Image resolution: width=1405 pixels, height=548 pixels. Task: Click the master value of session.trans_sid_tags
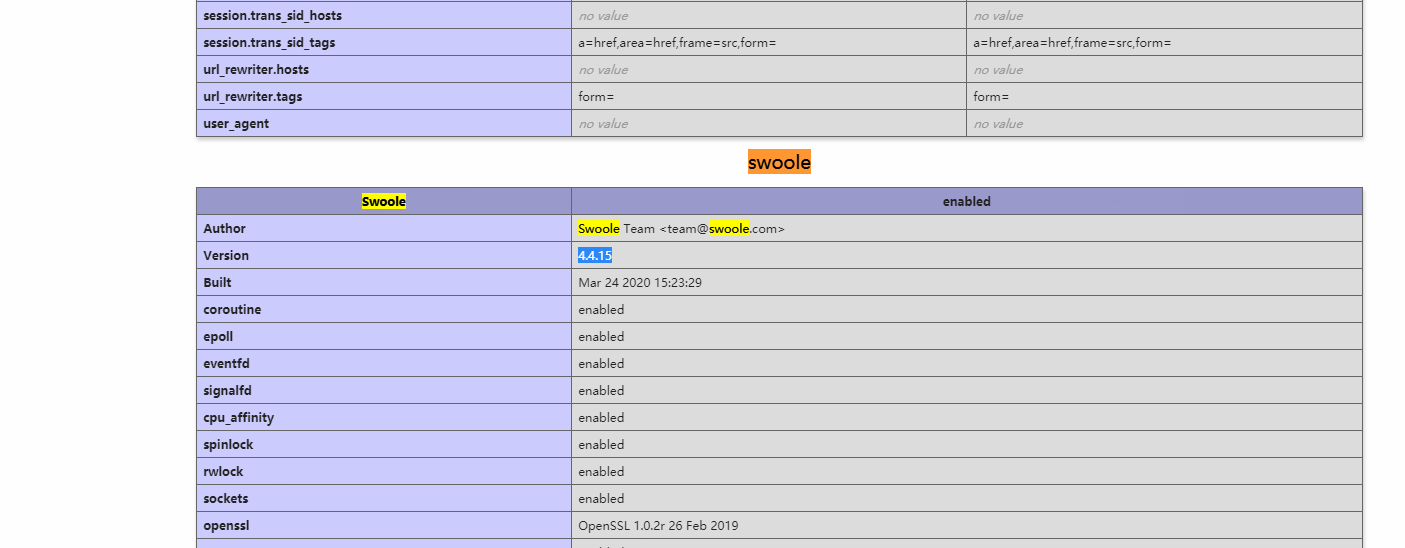tap(1072, 42)
